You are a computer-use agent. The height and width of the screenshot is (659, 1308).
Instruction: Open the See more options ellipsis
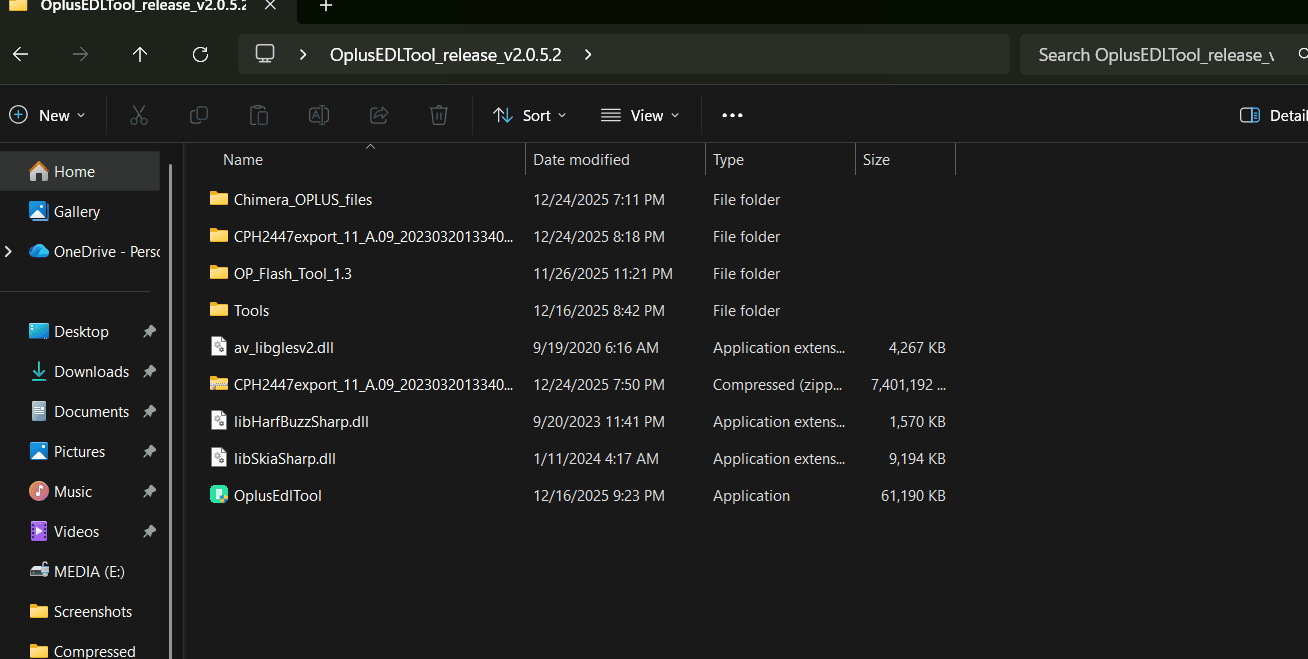[732, 115]
